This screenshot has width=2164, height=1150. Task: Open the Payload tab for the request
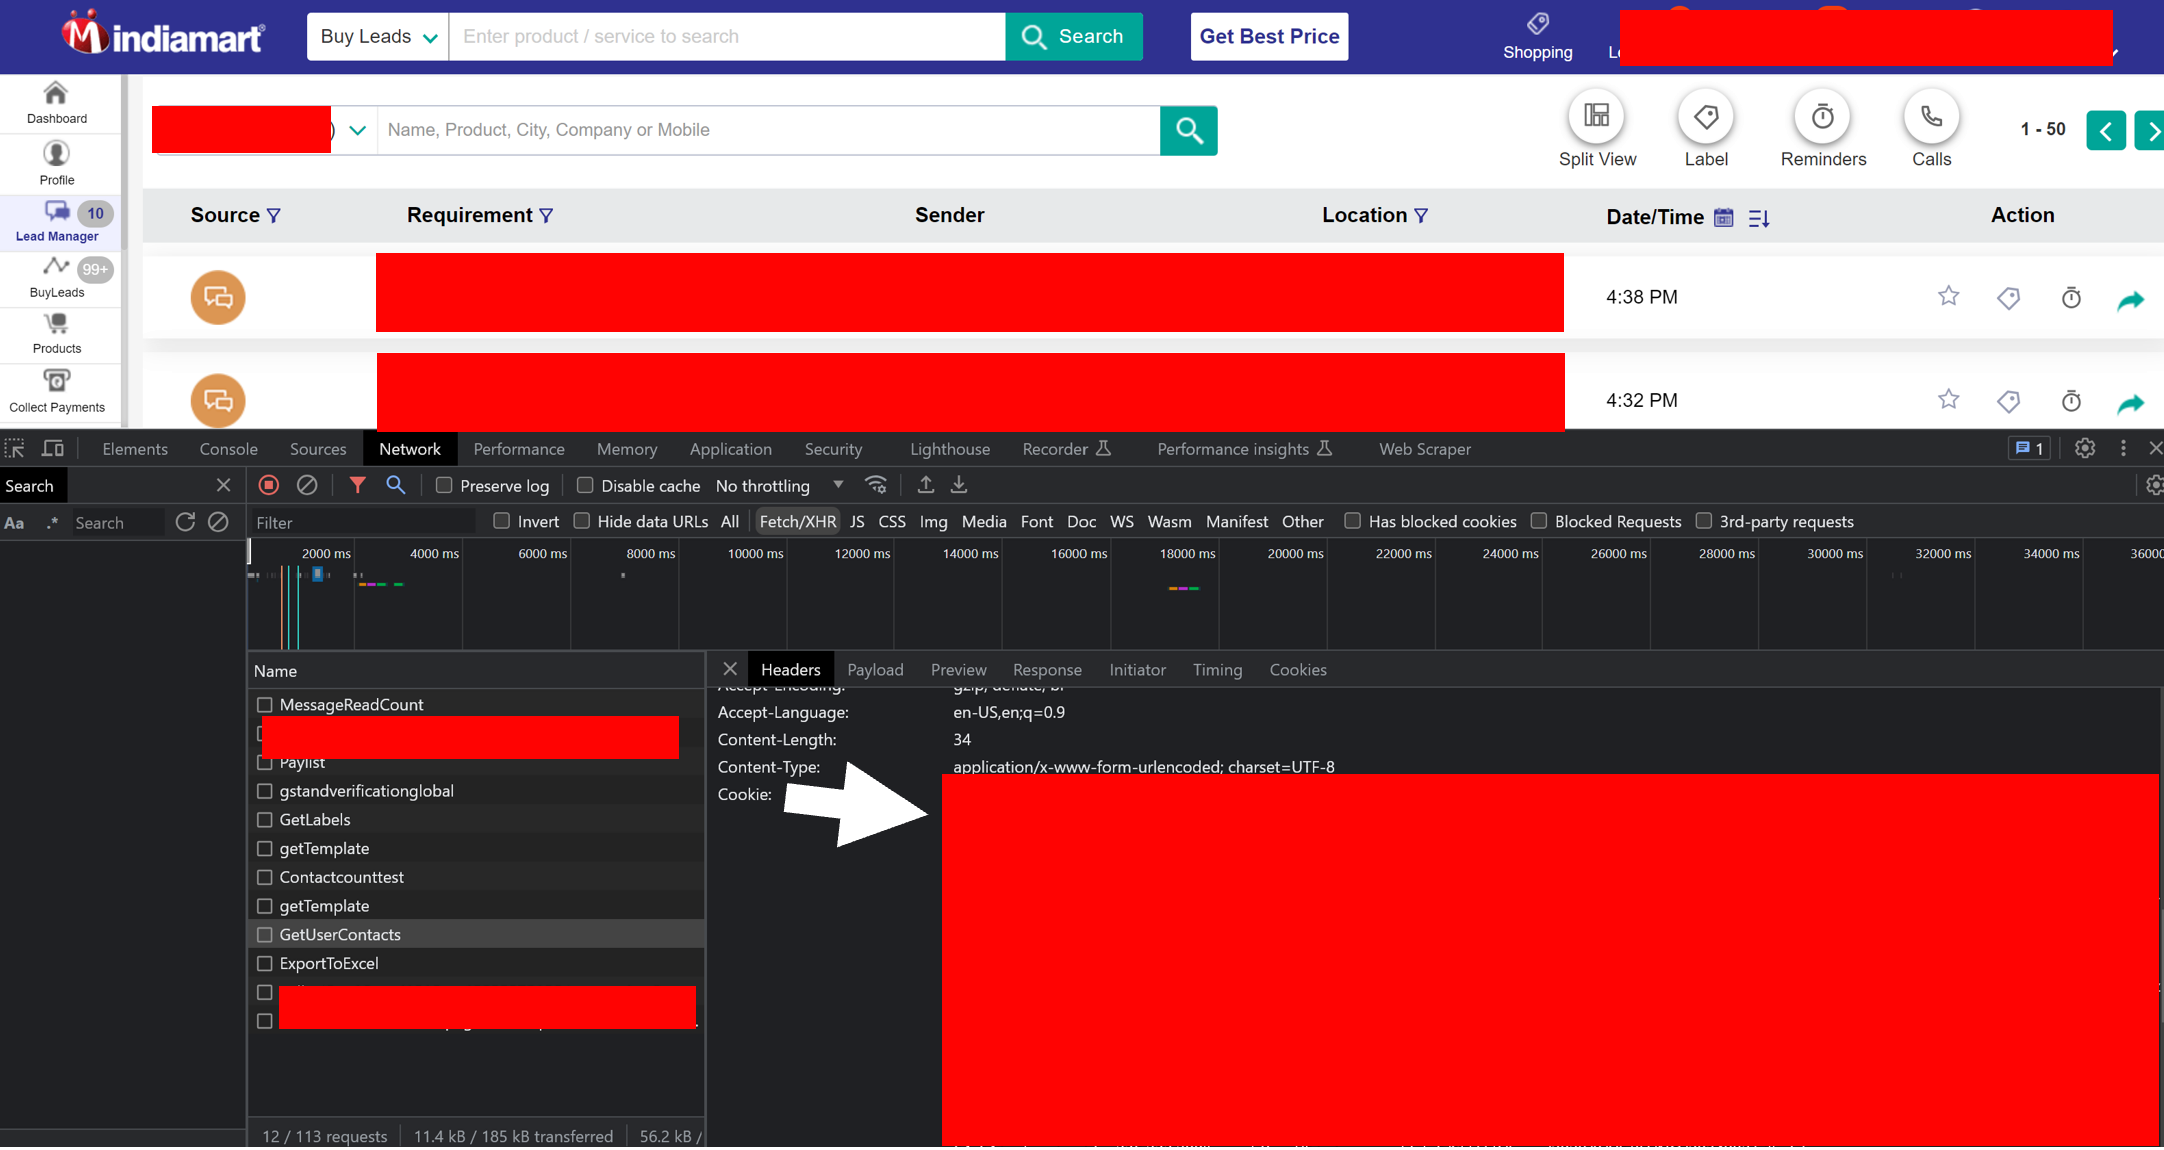875,669
